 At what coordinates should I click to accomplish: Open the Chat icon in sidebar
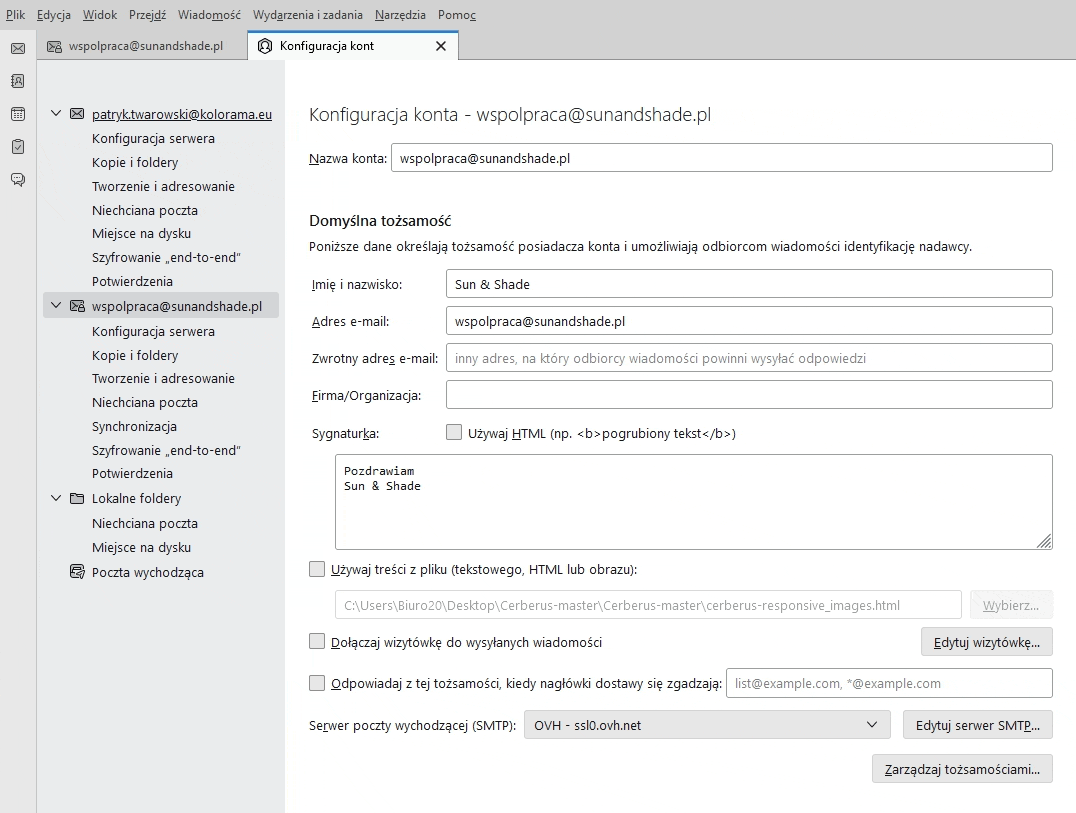pyautogui.click(x=18, y=180)
